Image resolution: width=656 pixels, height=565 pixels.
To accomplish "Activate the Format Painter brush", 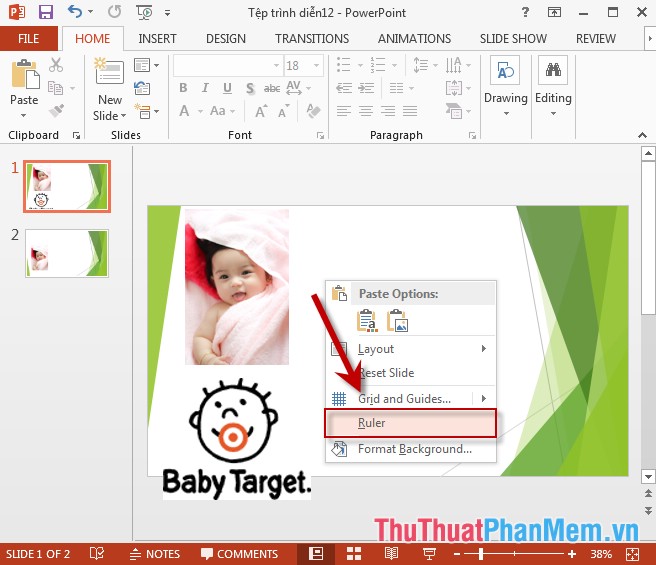I will [x=56, y=110].
